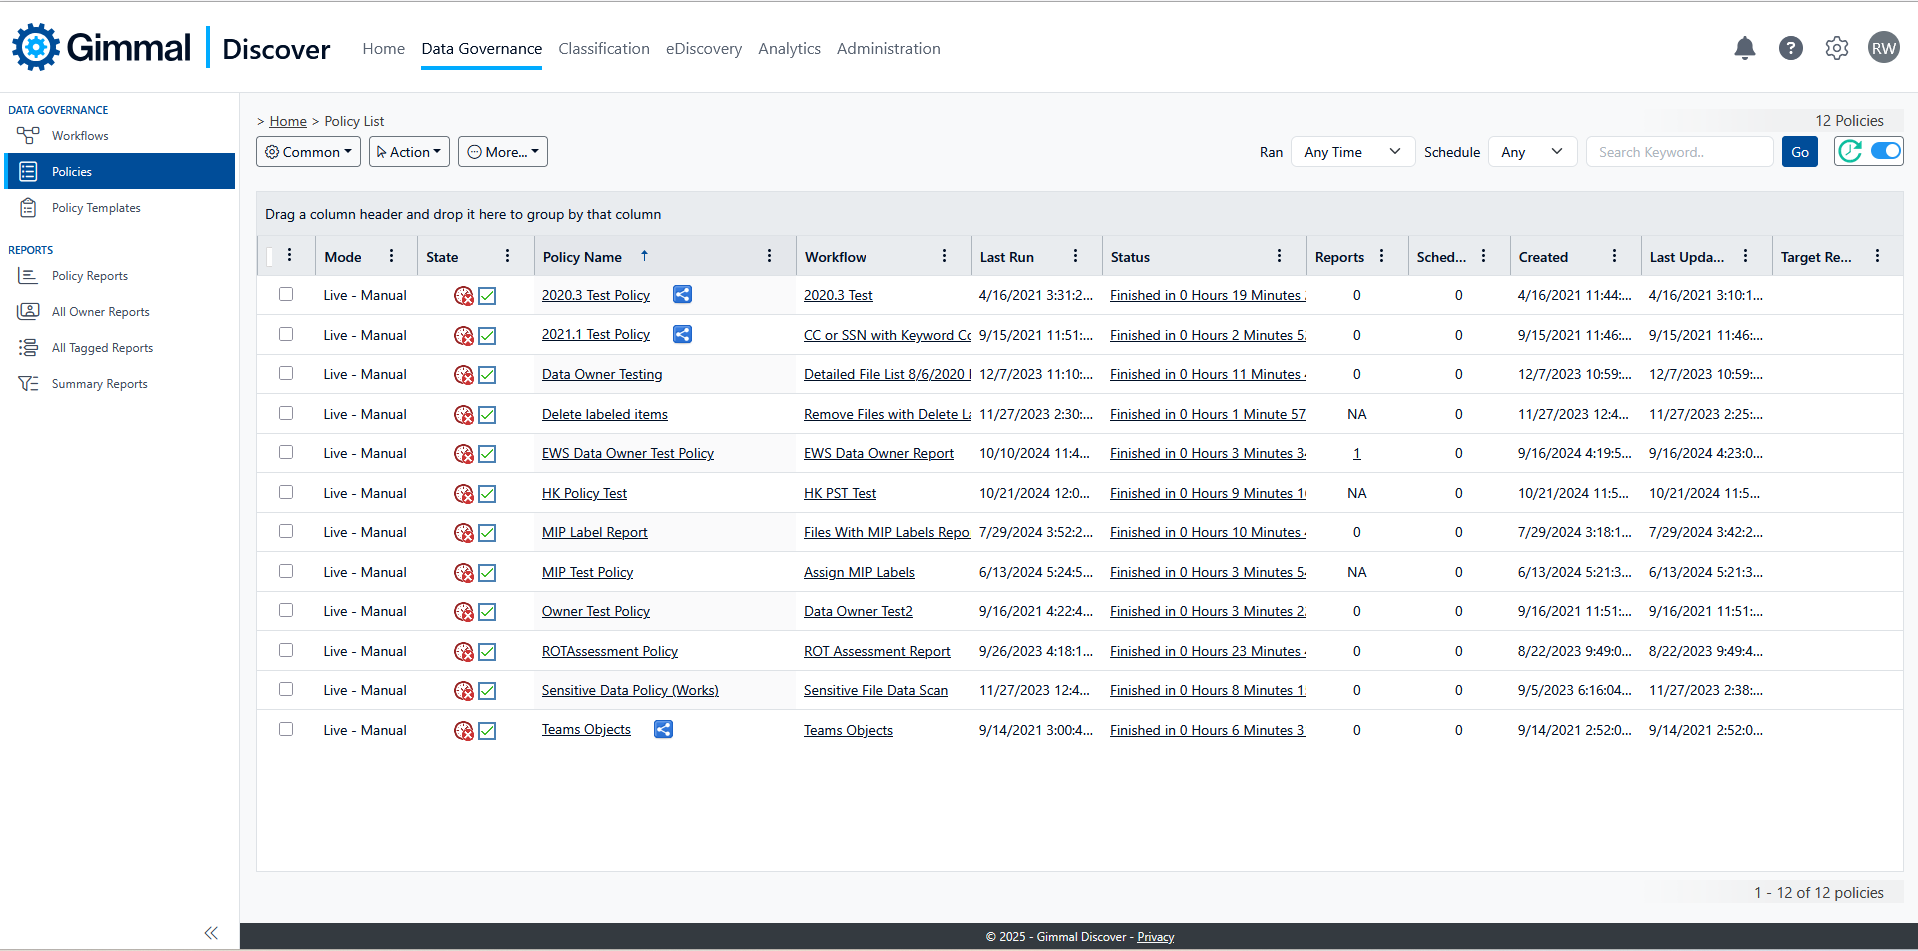Select checkbox for Data Owner Testing row
The height and width of the screenshot is (951, 1918).
[x=286, y=374]
